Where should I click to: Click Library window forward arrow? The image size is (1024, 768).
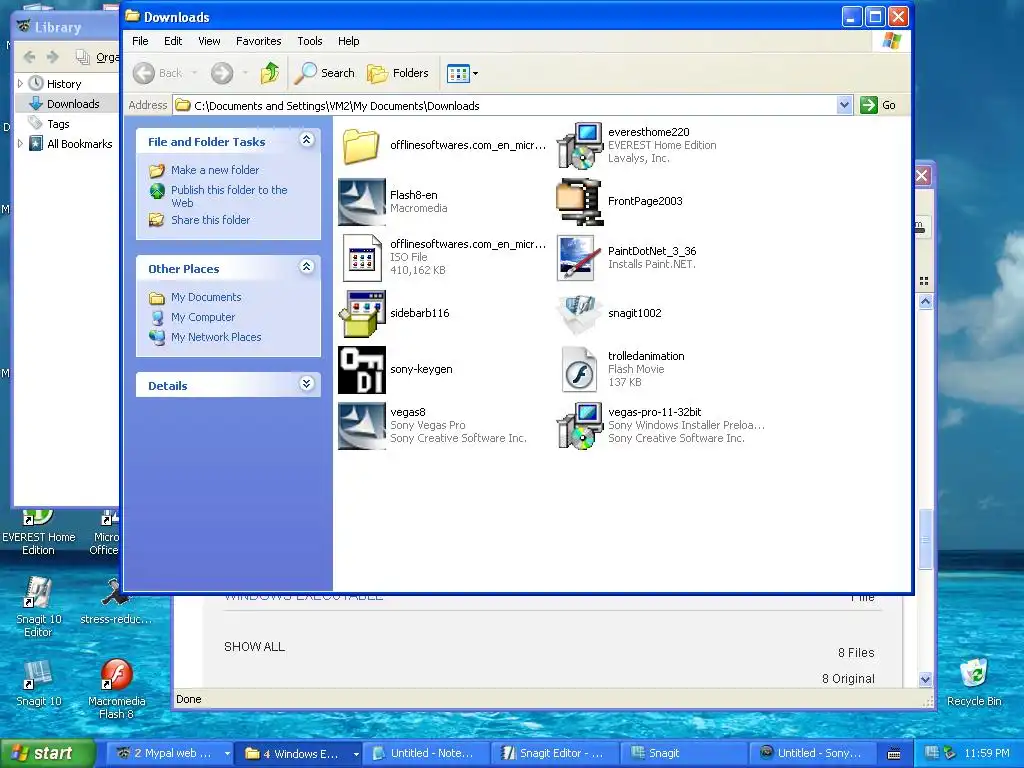53,57
